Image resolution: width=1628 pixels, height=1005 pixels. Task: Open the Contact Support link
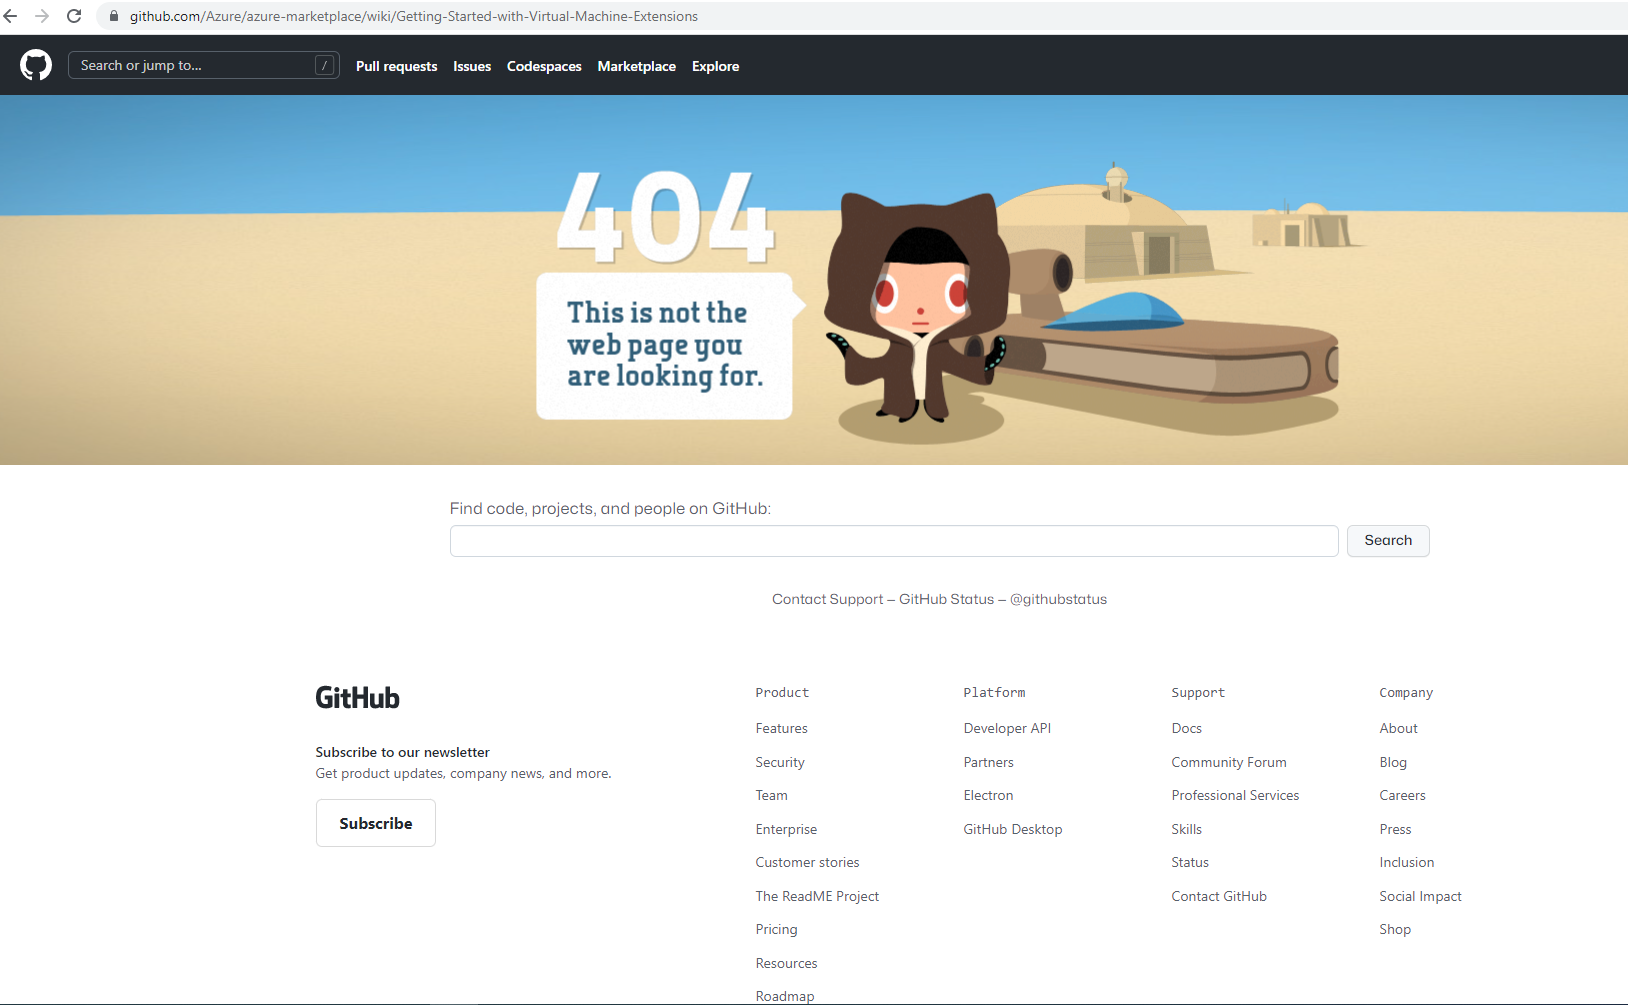(827, 599)
